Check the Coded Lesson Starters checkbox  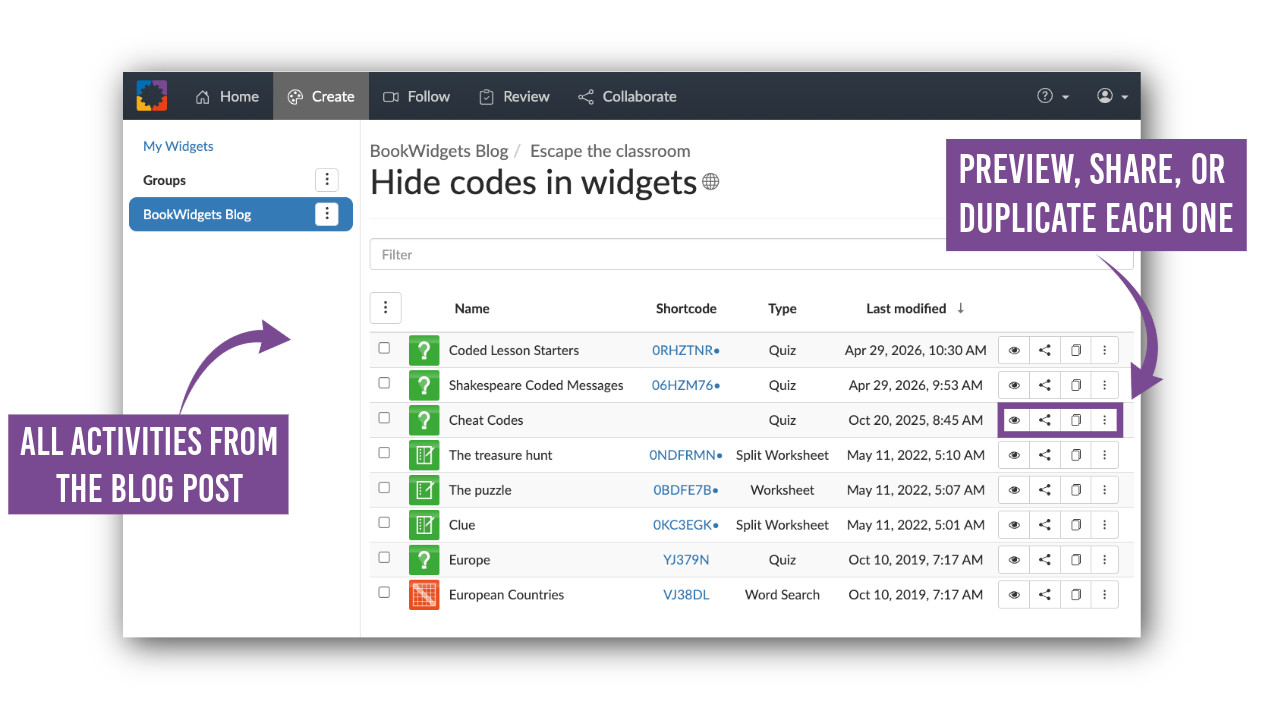pyautogui.click(x=384, y=348)
